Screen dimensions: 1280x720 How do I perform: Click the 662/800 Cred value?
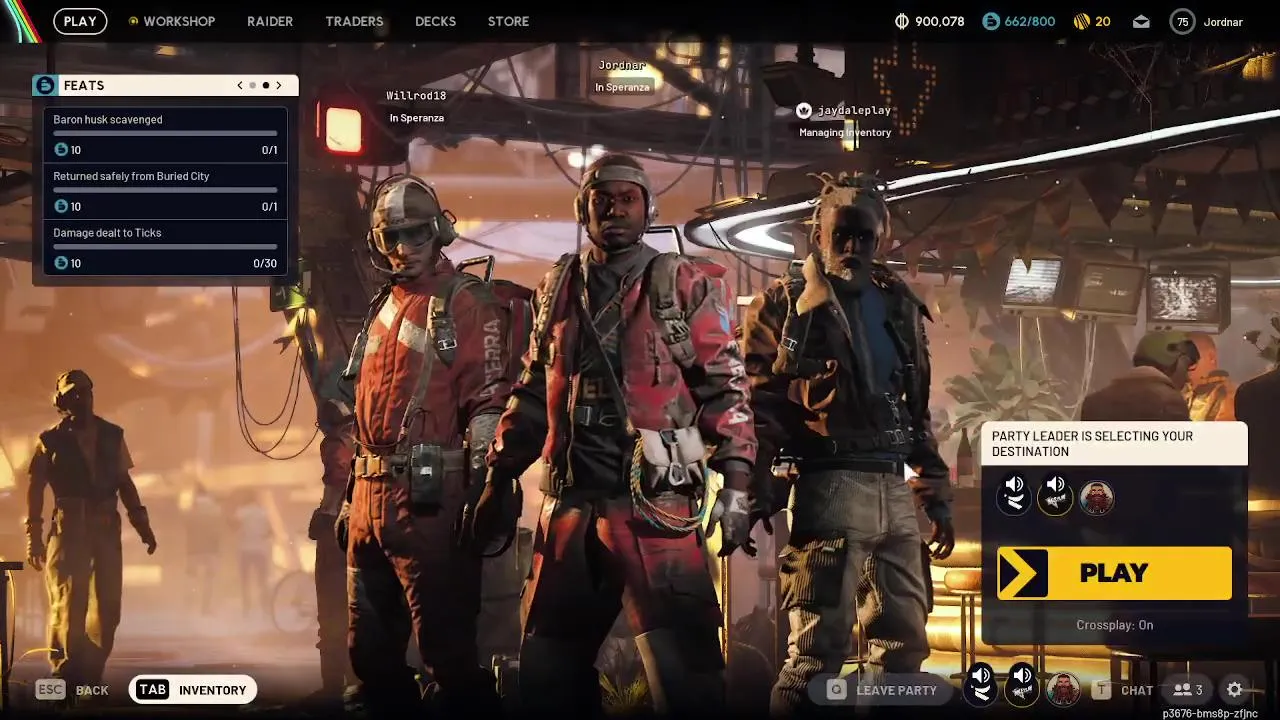[1030, 21]
